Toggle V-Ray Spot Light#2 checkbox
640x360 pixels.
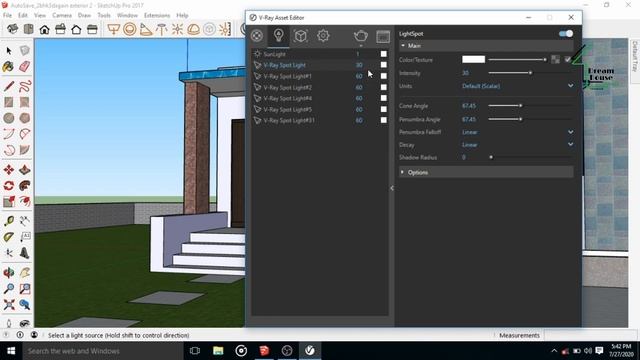[384, 87]
